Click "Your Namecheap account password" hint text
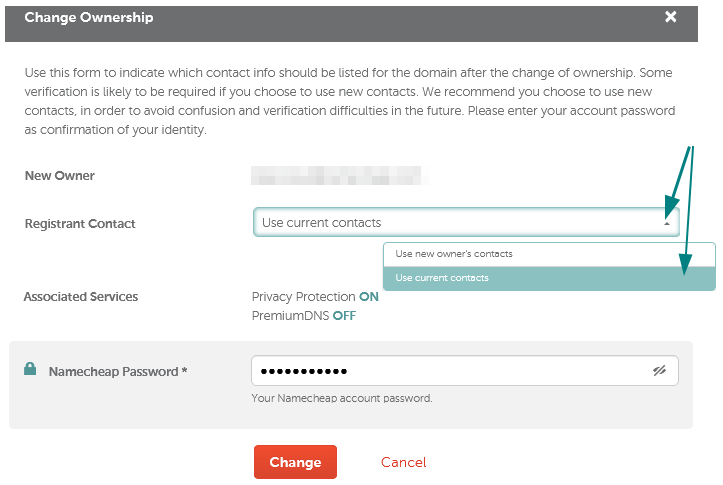723x485 pixels. pos(342,398)
